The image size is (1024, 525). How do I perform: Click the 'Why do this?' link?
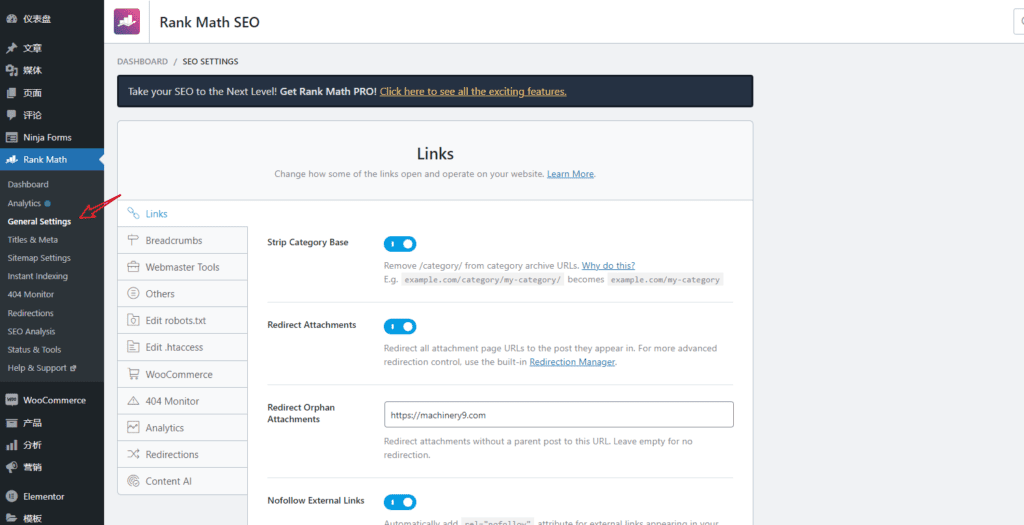pos(608,265)
